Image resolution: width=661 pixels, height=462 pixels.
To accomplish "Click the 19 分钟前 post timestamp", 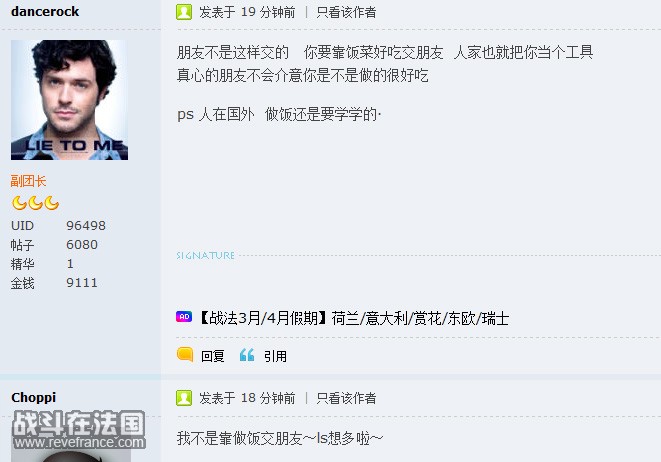I will click(268, 12).
